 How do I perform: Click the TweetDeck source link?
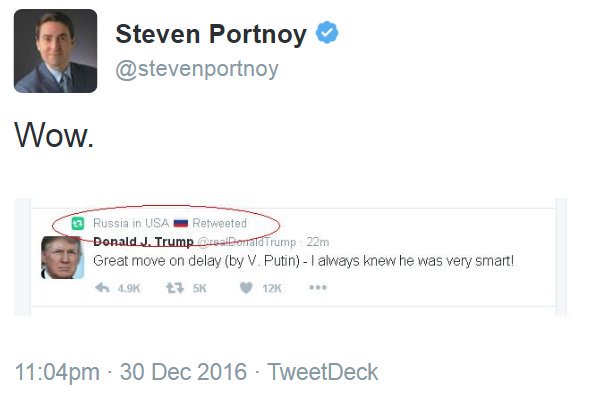[x=322, y=372]
